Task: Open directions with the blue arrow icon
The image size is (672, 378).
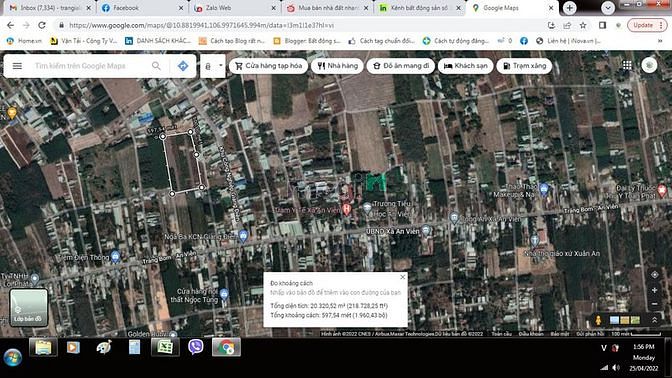Action: point(183,66)
